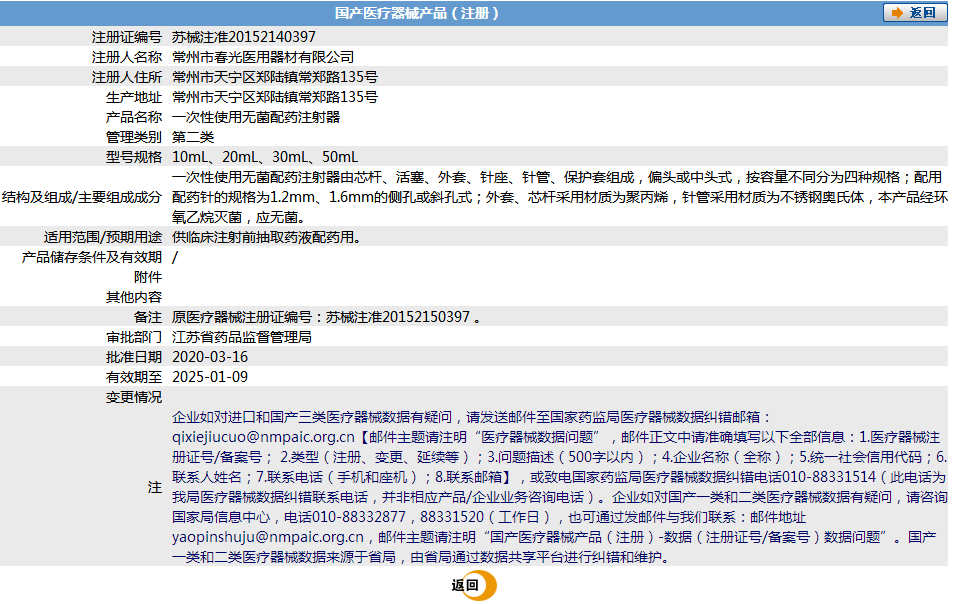This screenshot has width=953, height=604.
Task: Click the 结构及组成 description paragraph
Action: pos(559,197)
